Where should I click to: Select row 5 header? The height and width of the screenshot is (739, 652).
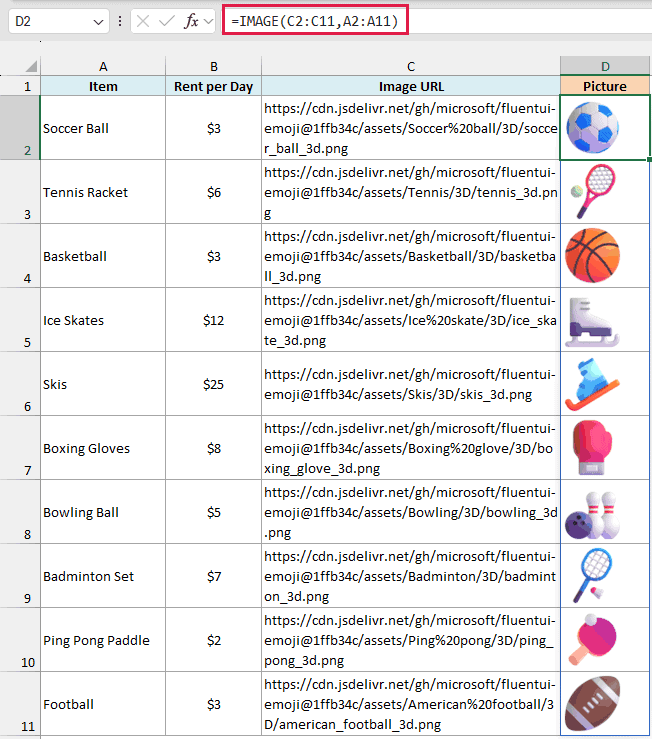tap(20, 320)
